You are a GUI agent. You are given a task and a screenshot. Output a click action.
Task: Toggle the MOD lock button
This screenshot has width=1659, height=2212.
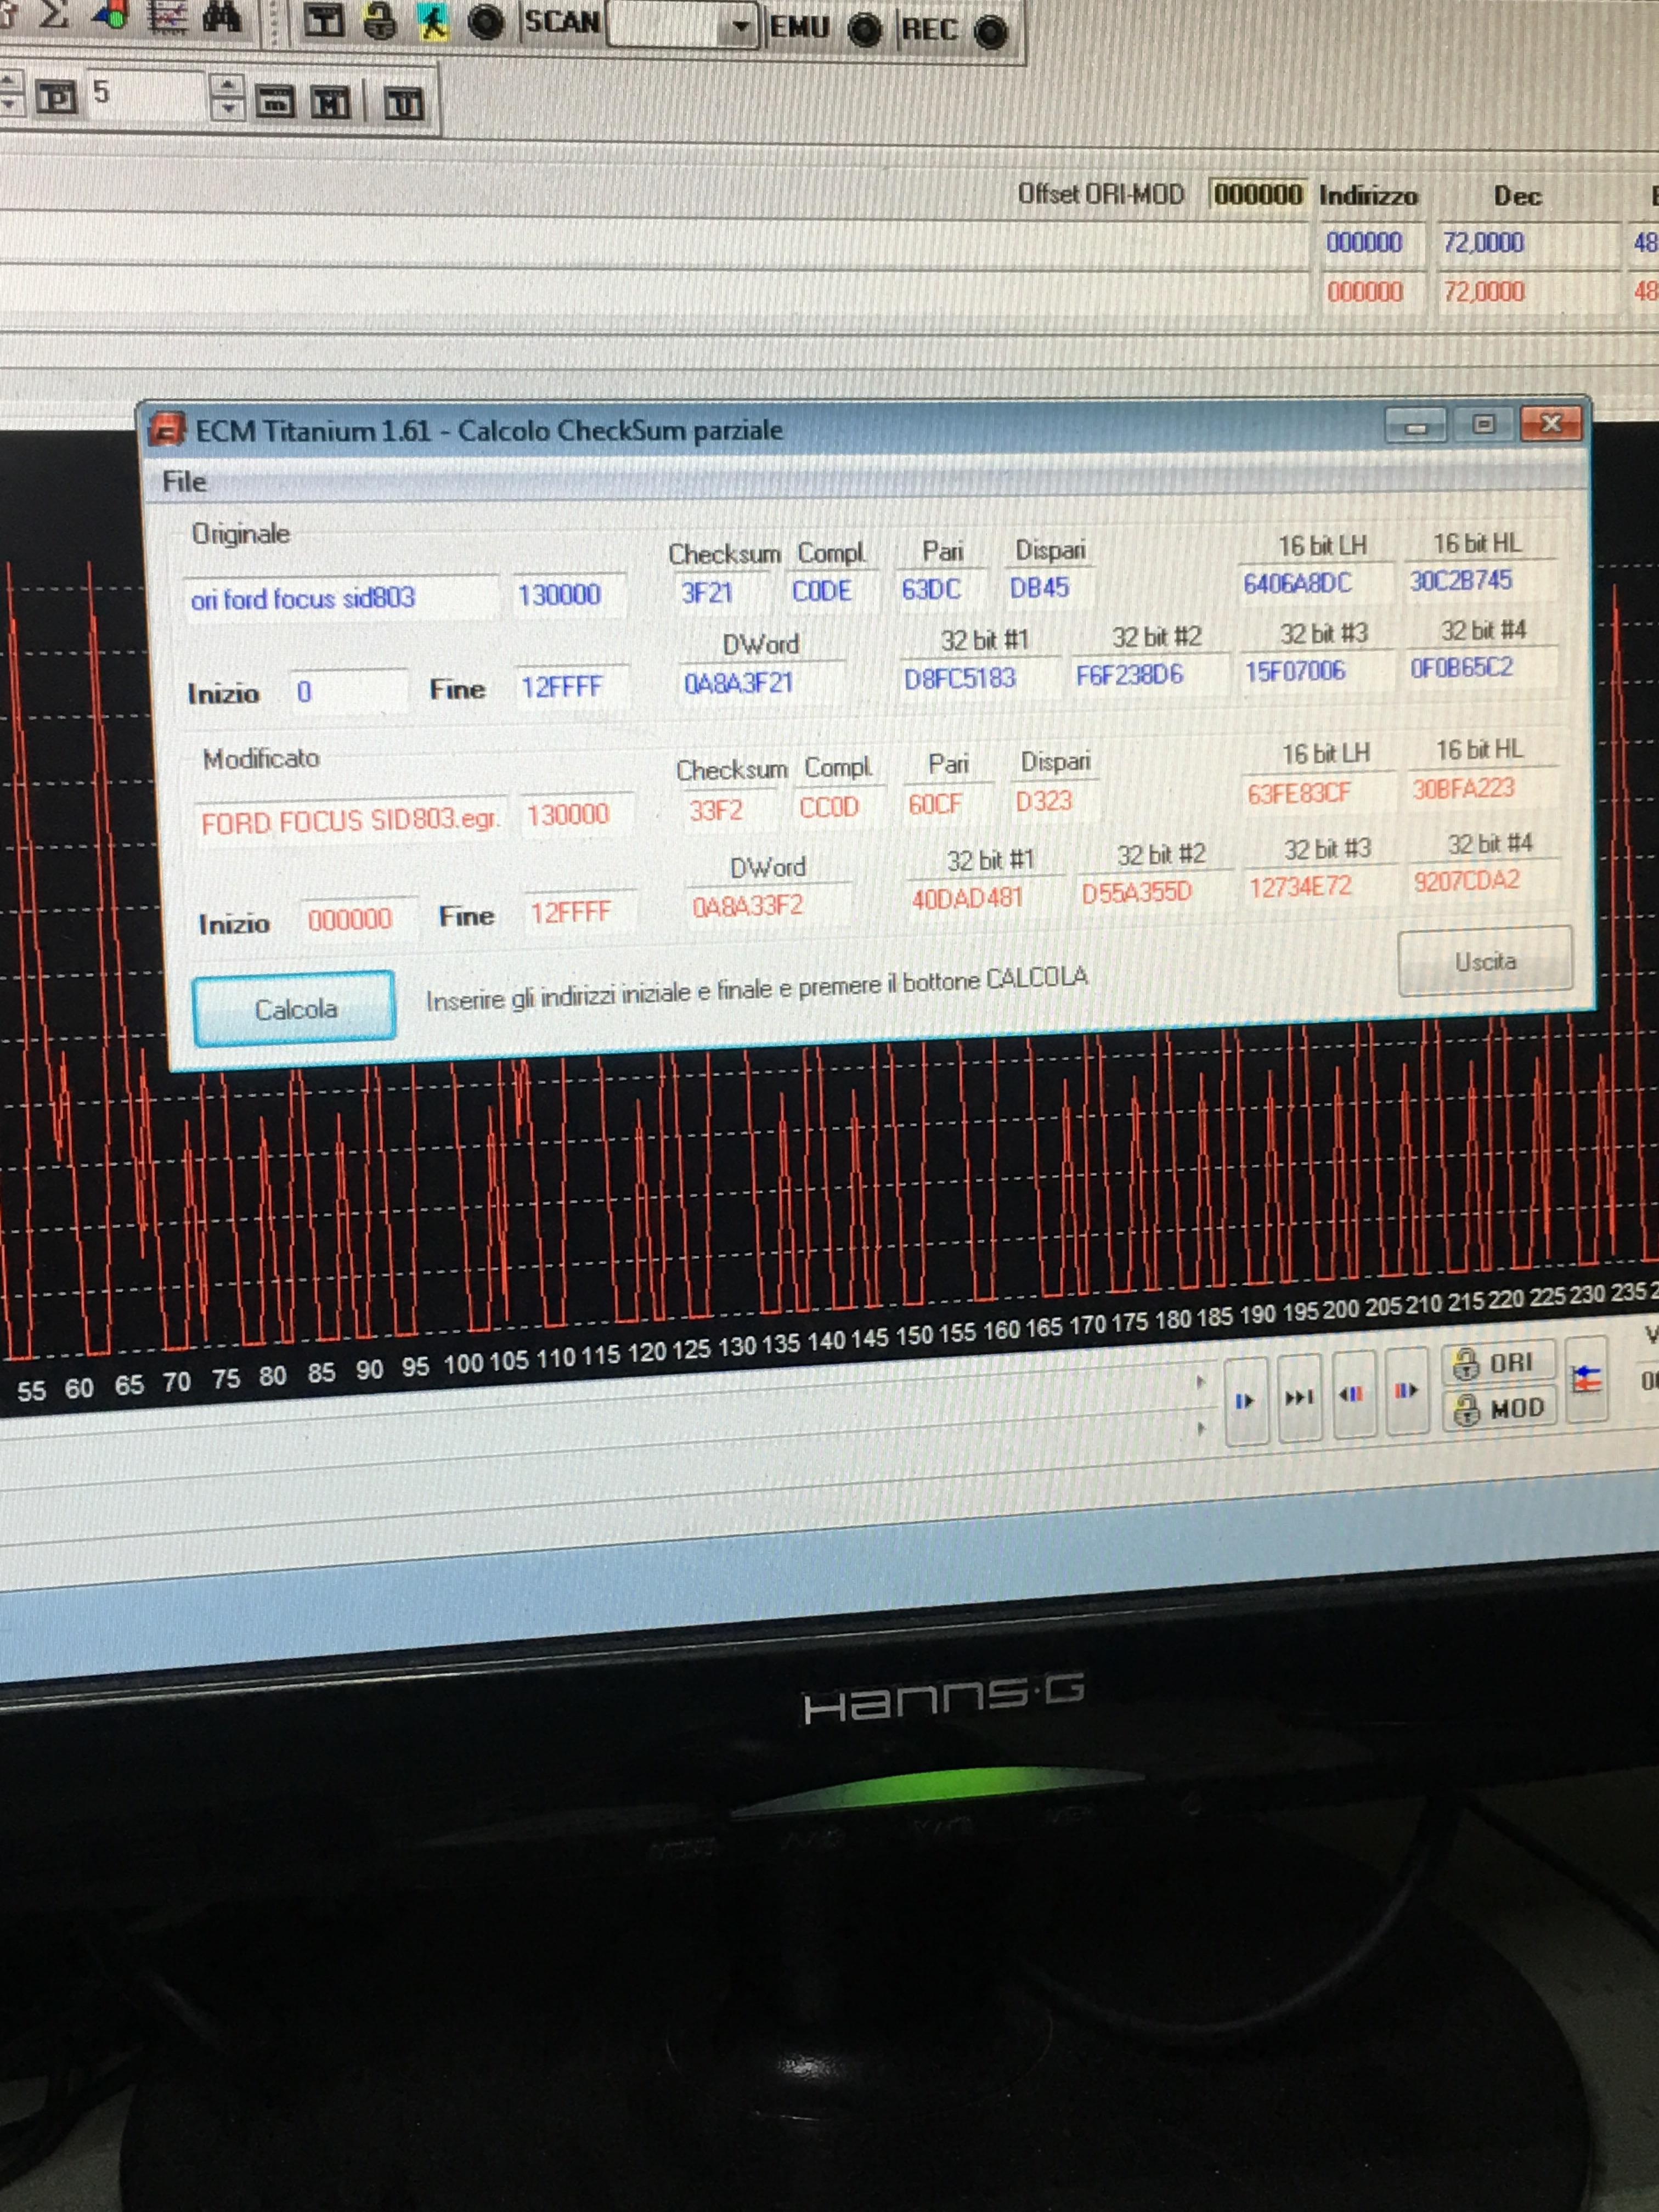(x=1500, y=1409)
